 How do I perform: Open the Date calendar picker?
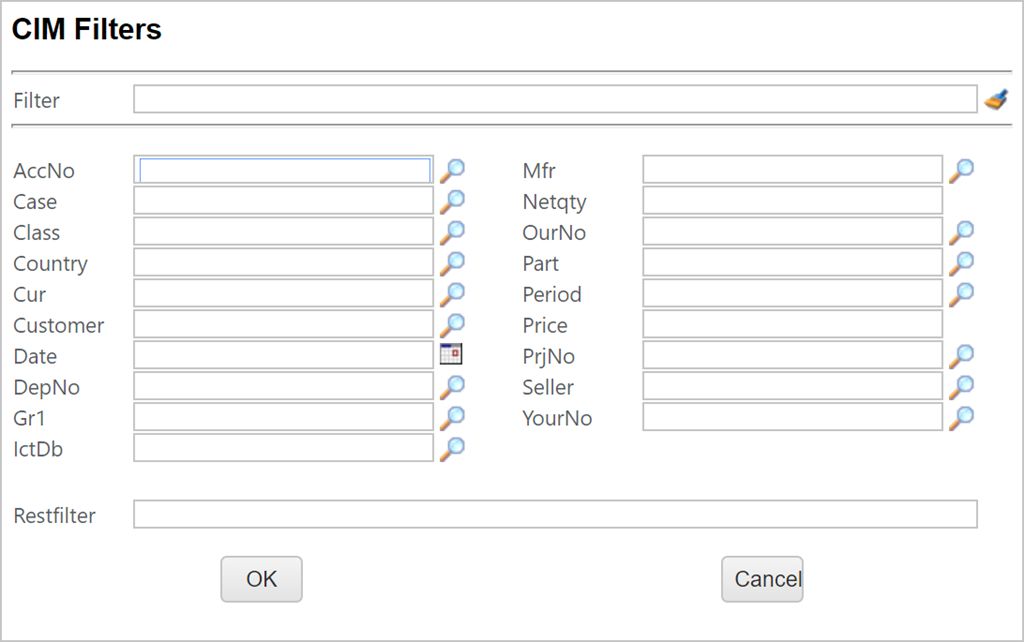(451, 354)
